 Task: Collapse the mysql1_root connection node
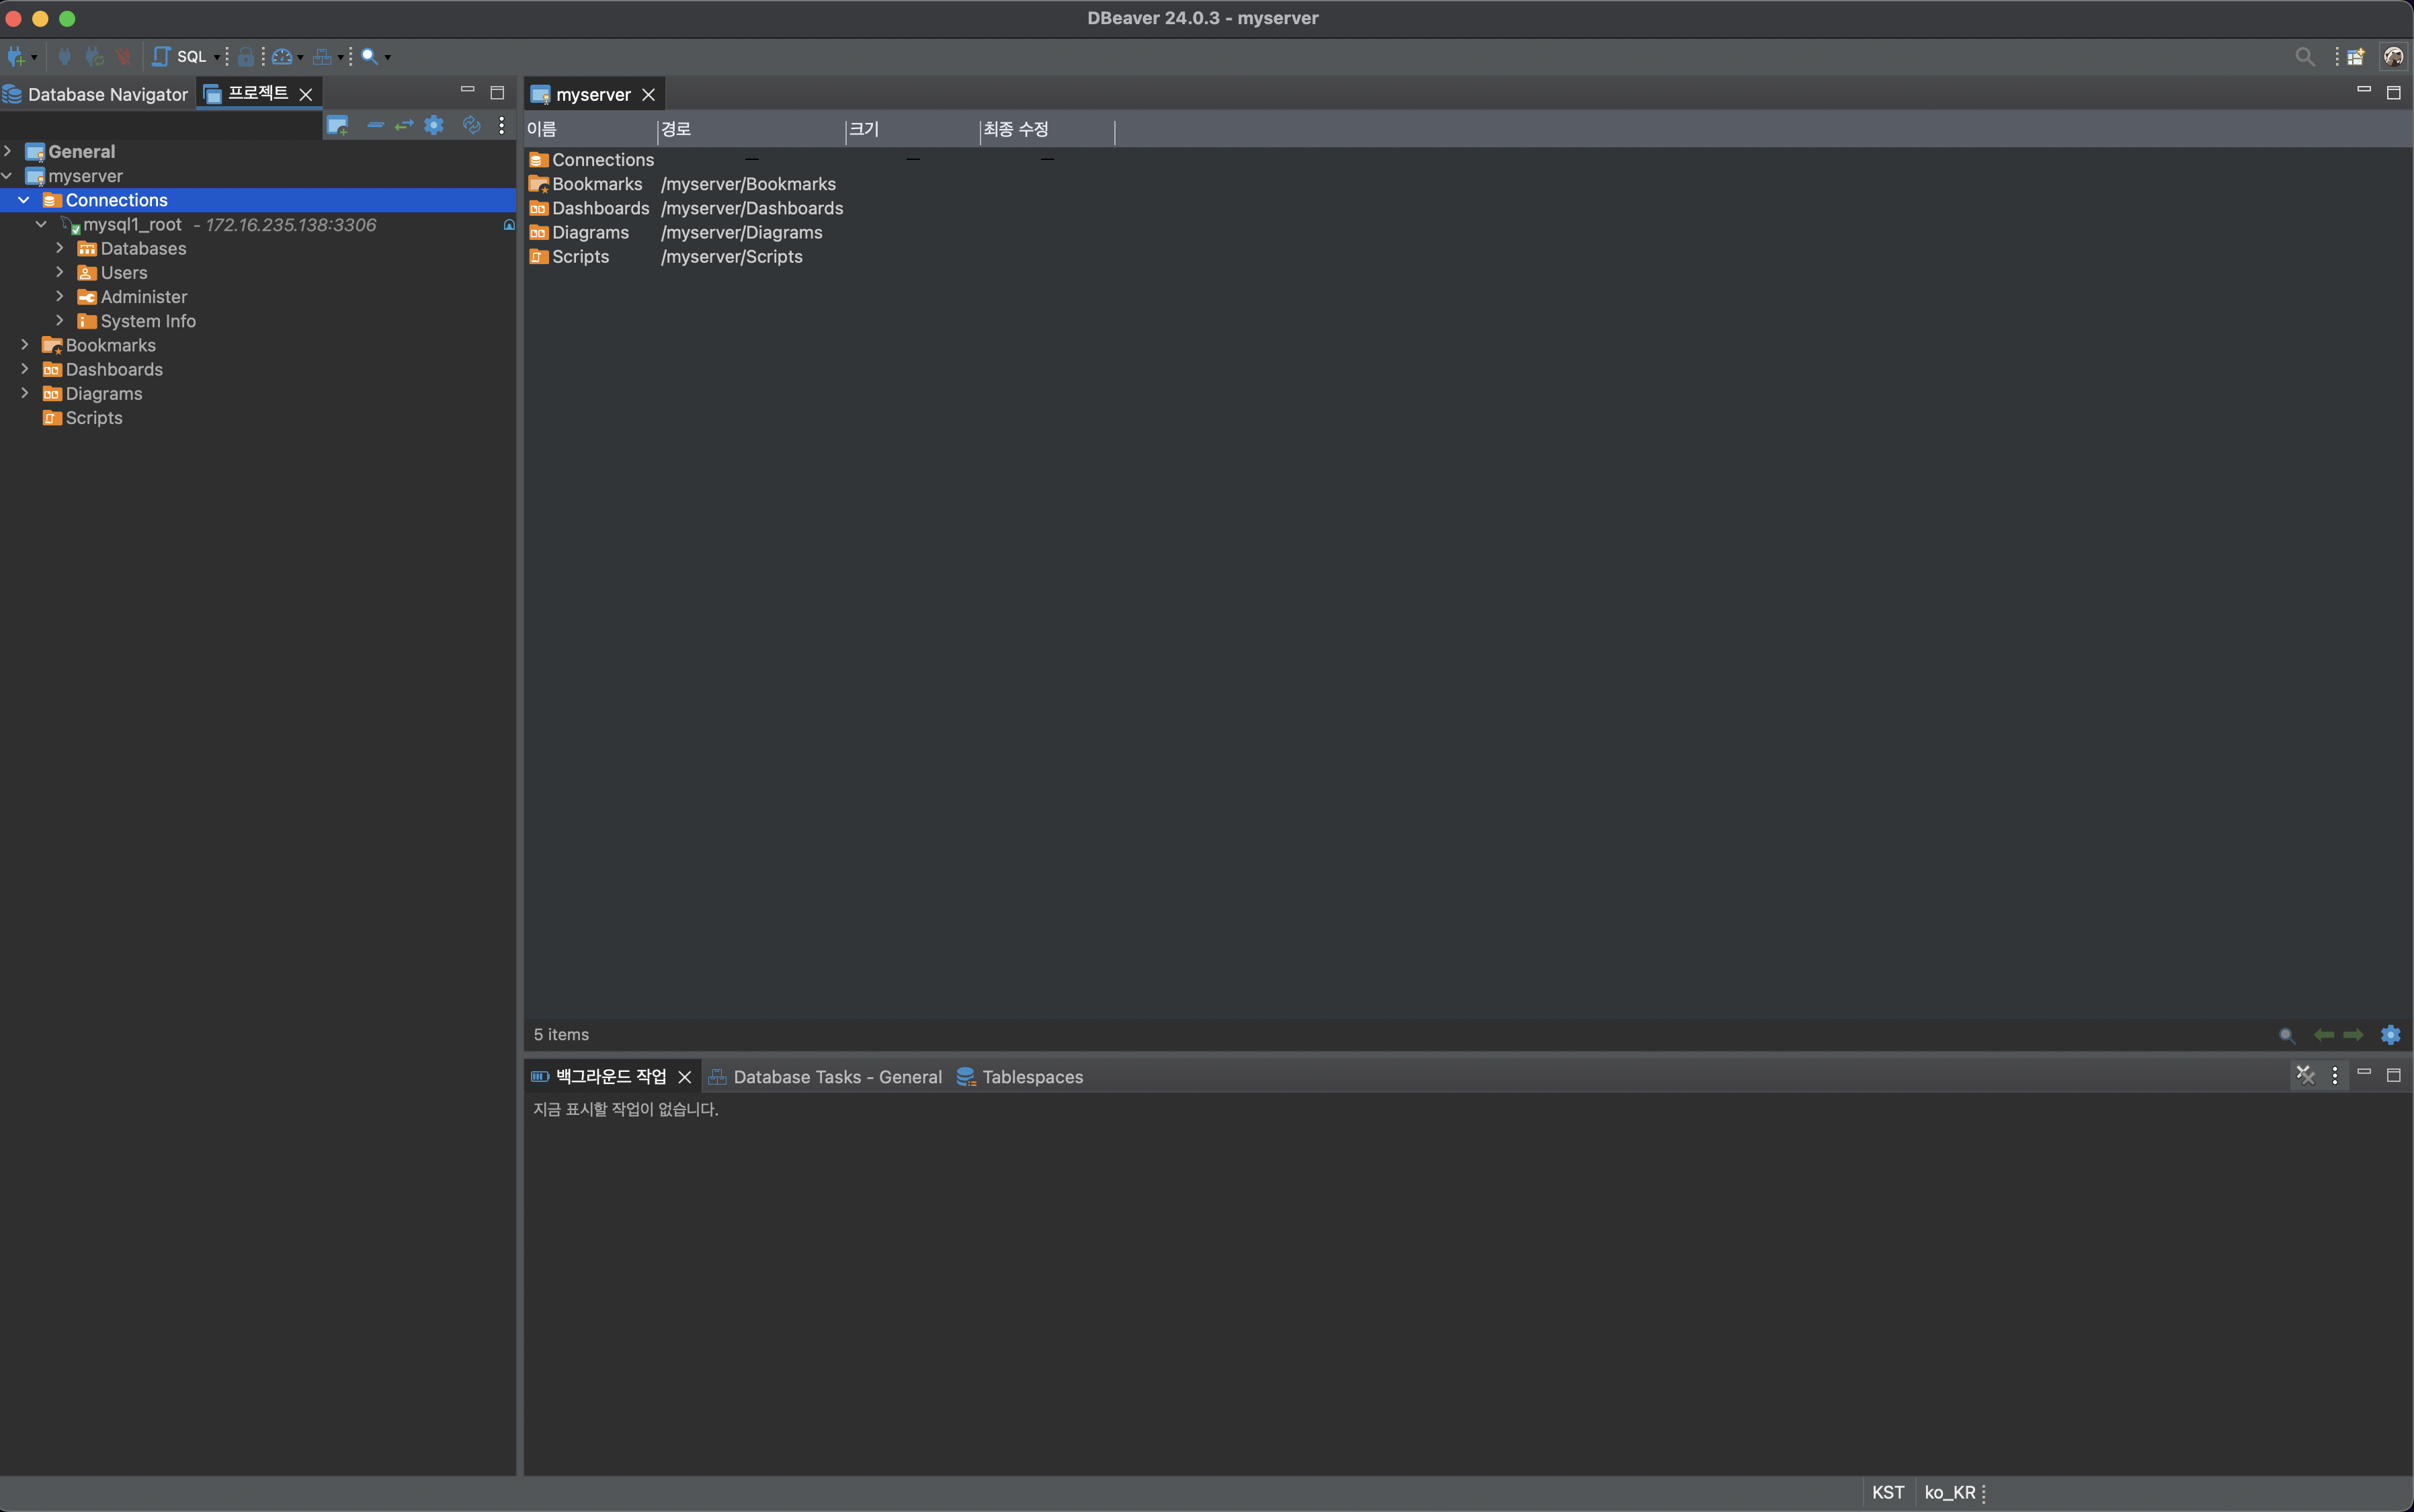41,224
